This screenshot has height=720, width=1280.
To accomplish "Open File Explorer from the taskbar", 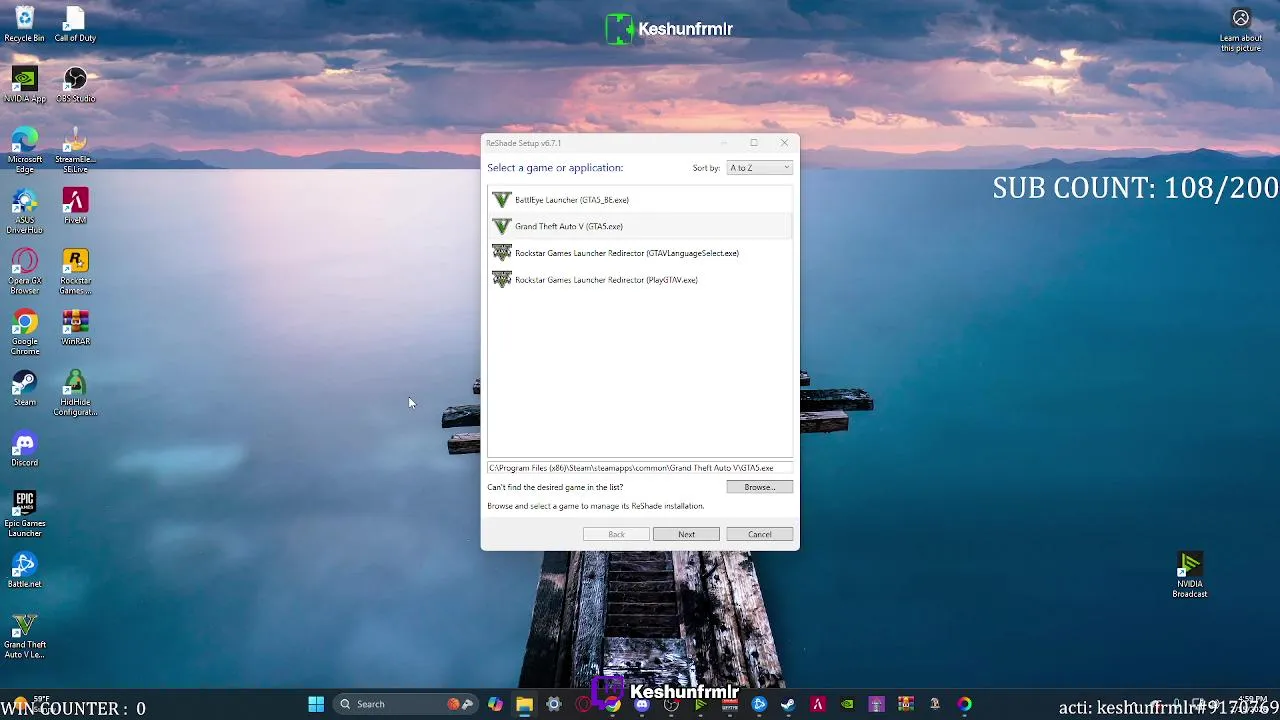I will (x=524, y=704).
